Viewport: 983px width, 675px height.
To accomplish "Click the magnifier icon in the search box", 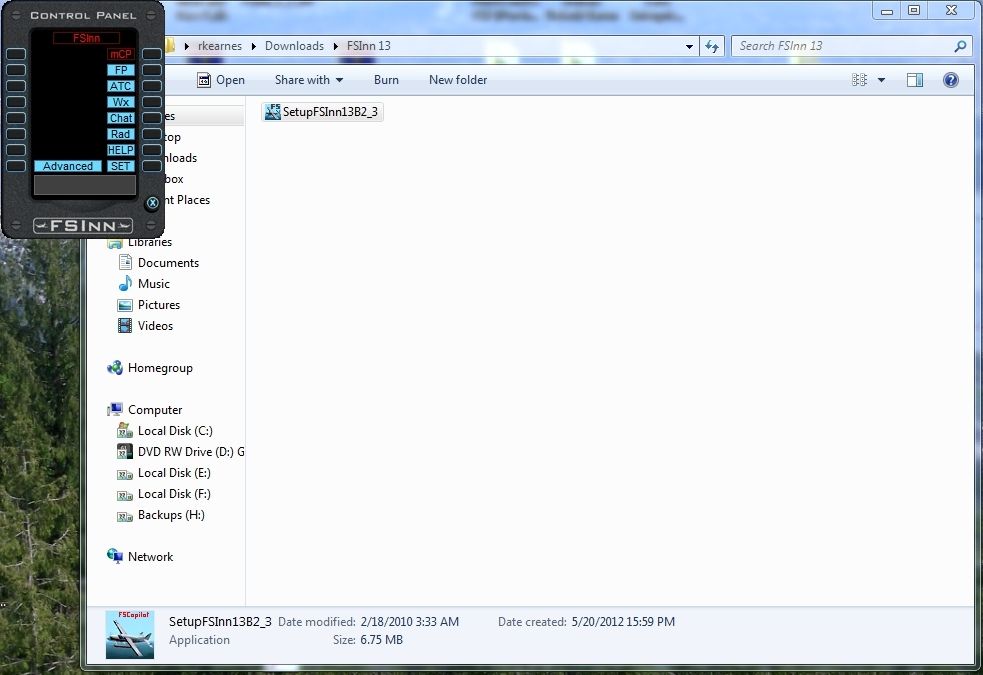I will point(960,46).
